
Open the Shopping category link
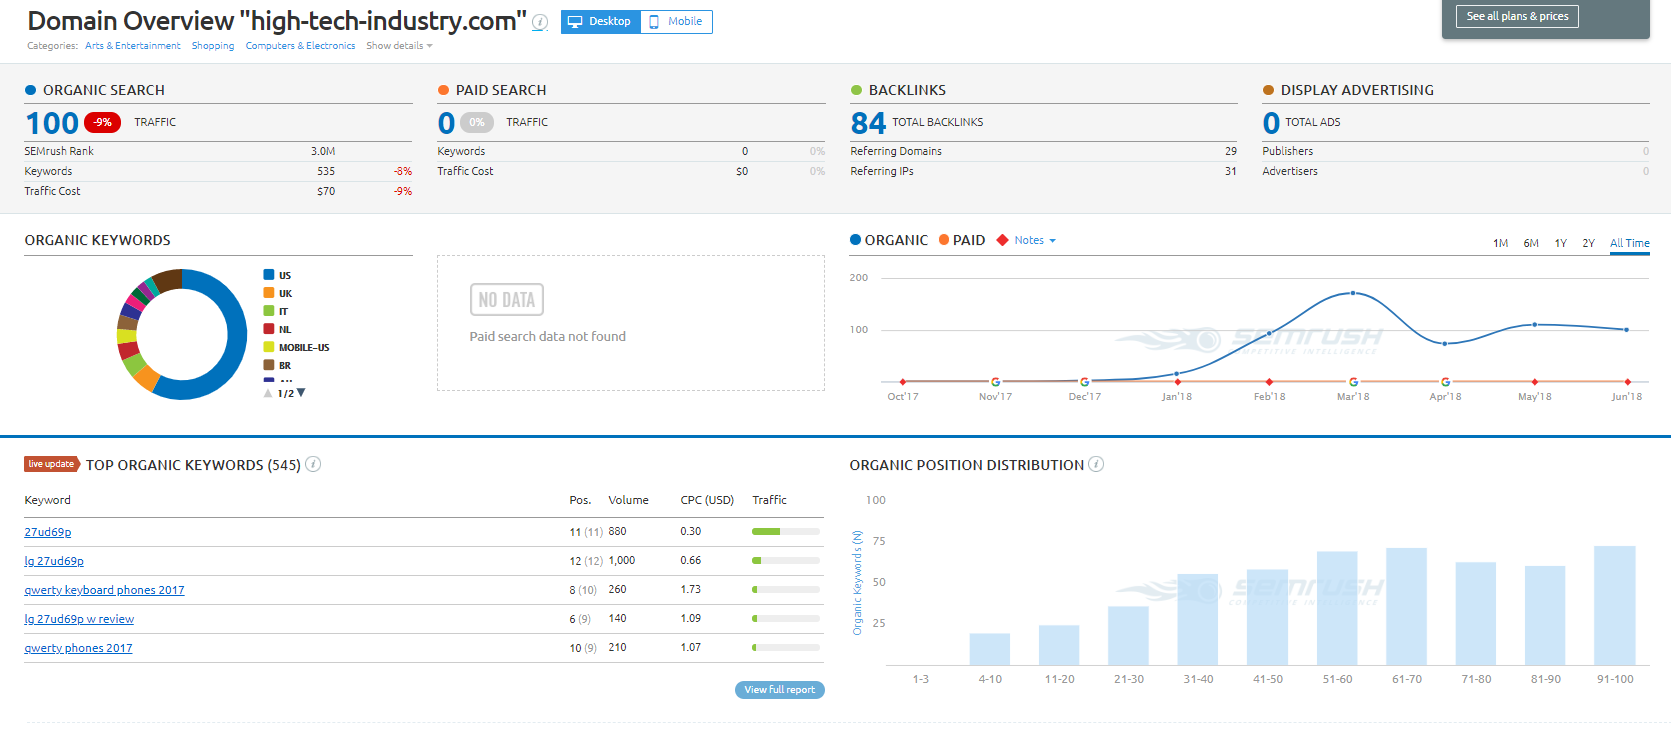pos(213,46)
